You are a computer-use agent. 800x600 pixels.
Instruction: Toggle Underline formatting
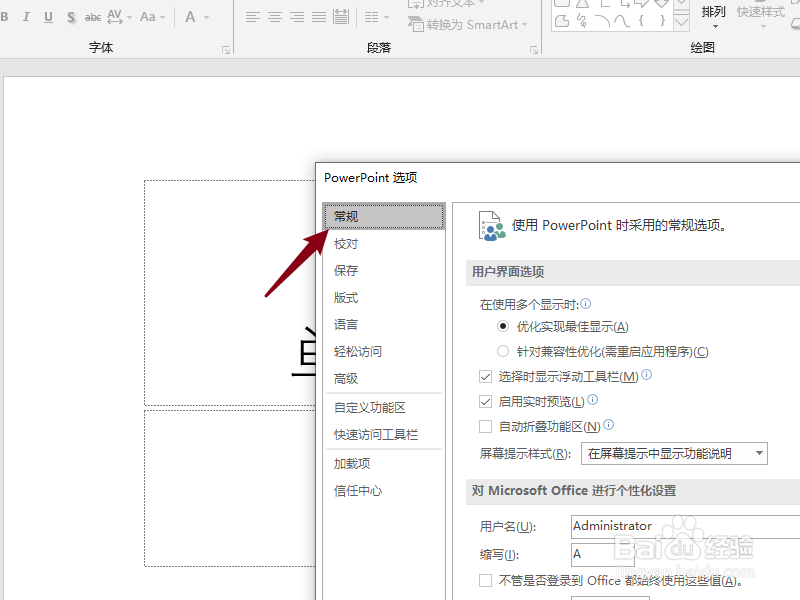48,17
